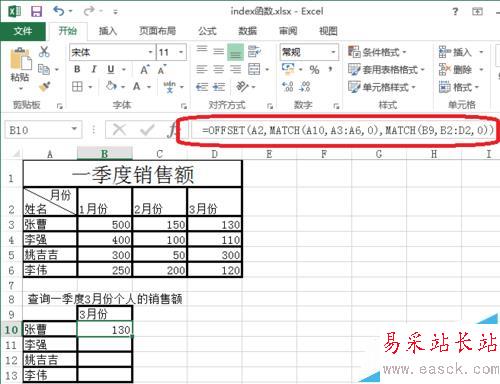Open the font size 11 dropdown
500x384 pixels.
pyautogui.click(x=181, y=52)
